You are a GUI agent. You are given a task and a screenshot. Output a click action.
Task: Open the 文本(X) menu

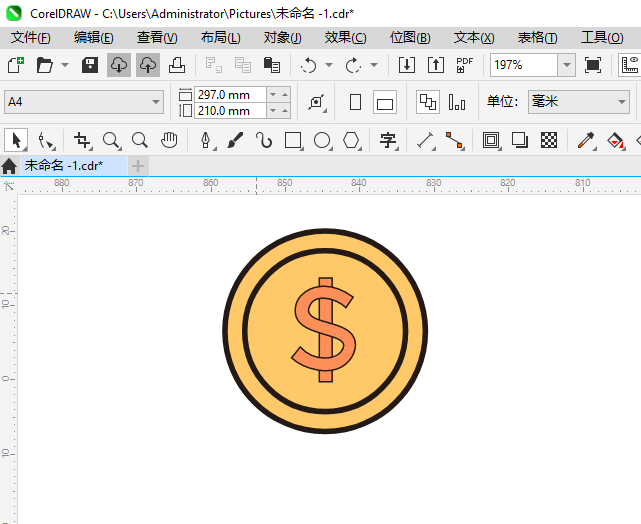(474, 38)
